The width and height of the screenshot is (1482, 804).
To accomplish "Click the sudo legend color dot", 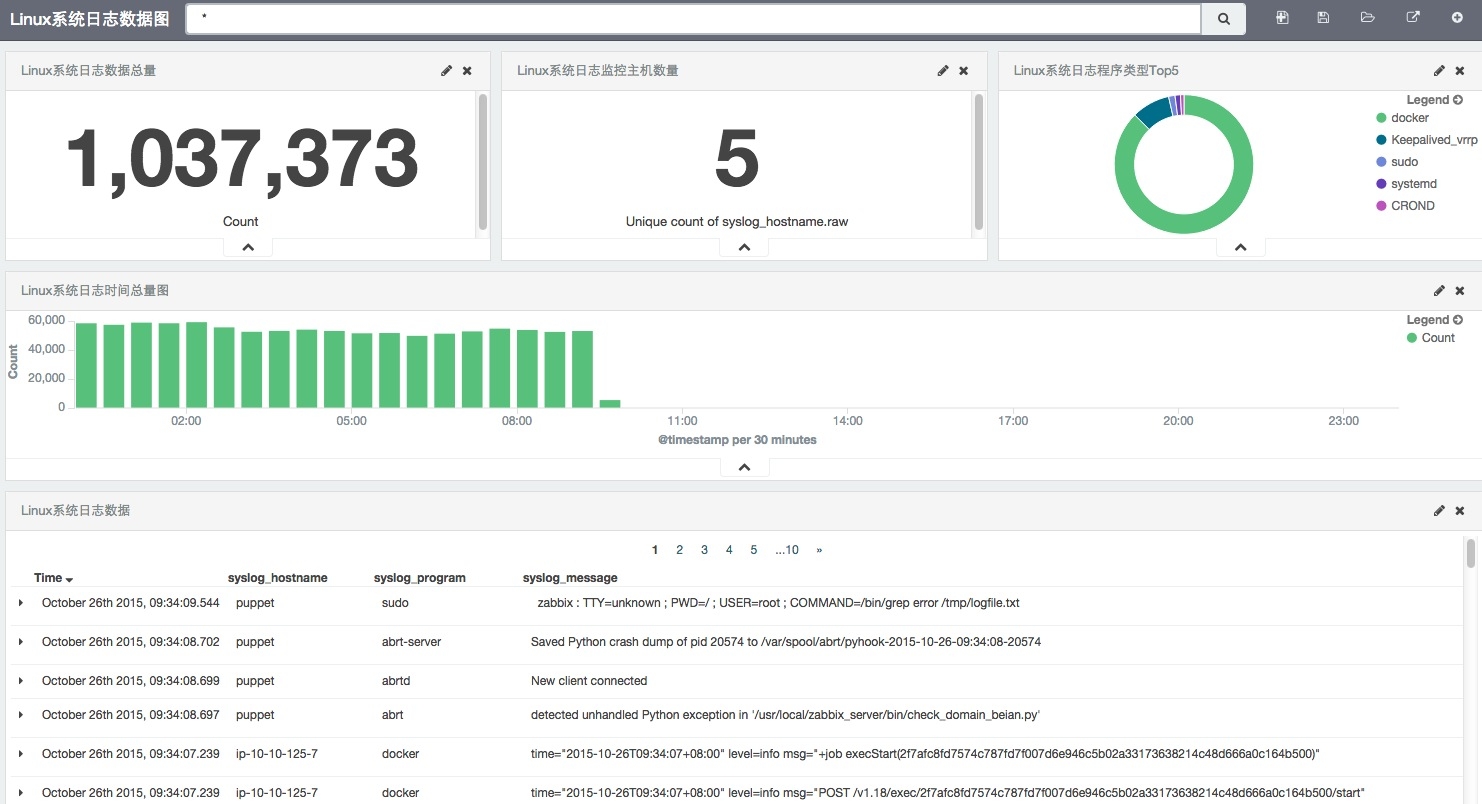I will pos(1382,162).
